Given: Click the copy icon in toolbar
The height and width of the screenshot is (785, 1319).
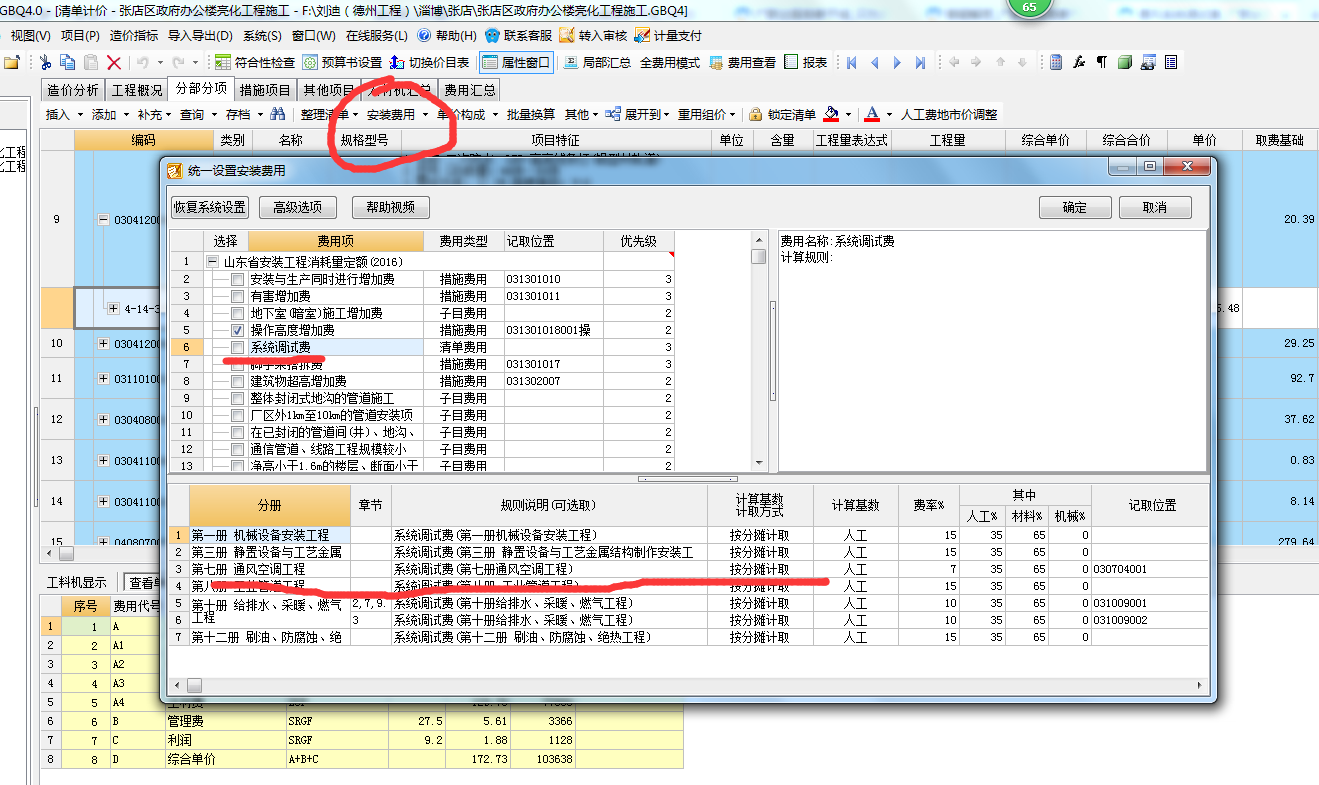Looking at the screenshot, I should coord(68,62).
